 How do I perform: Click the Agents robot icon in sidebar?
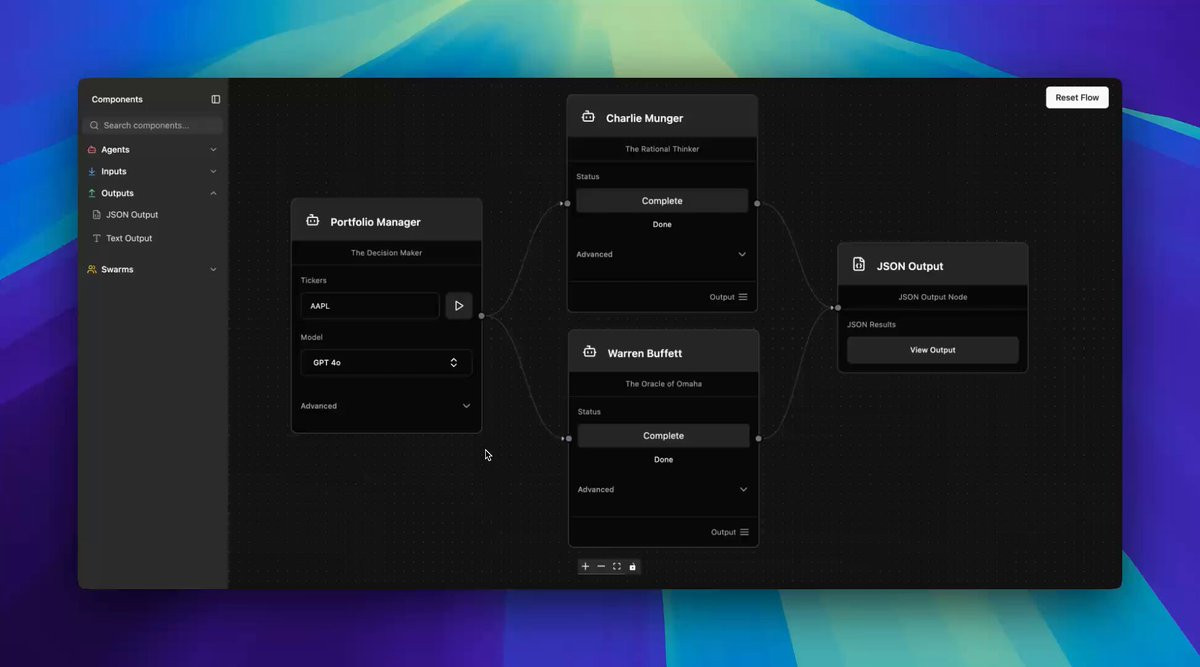92,149
